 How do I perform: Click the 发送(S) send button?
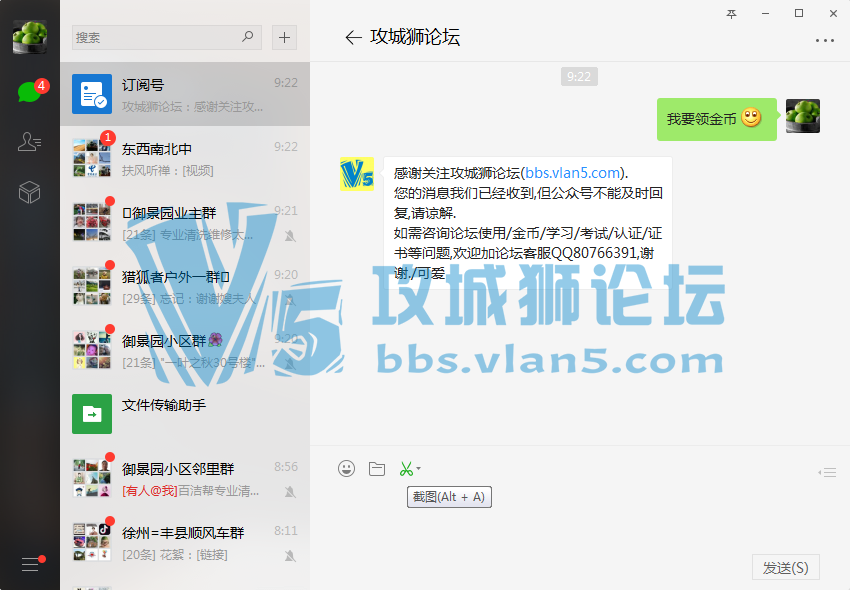coord(785,568)
